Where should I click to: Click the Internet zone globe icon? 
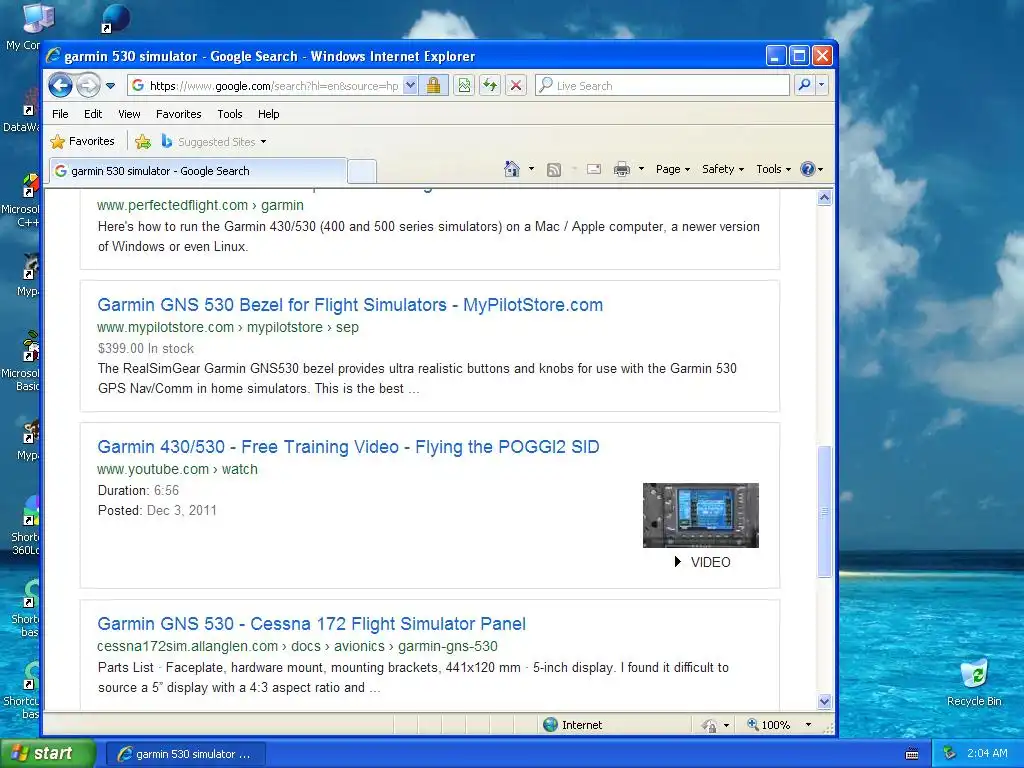(551, 724)
